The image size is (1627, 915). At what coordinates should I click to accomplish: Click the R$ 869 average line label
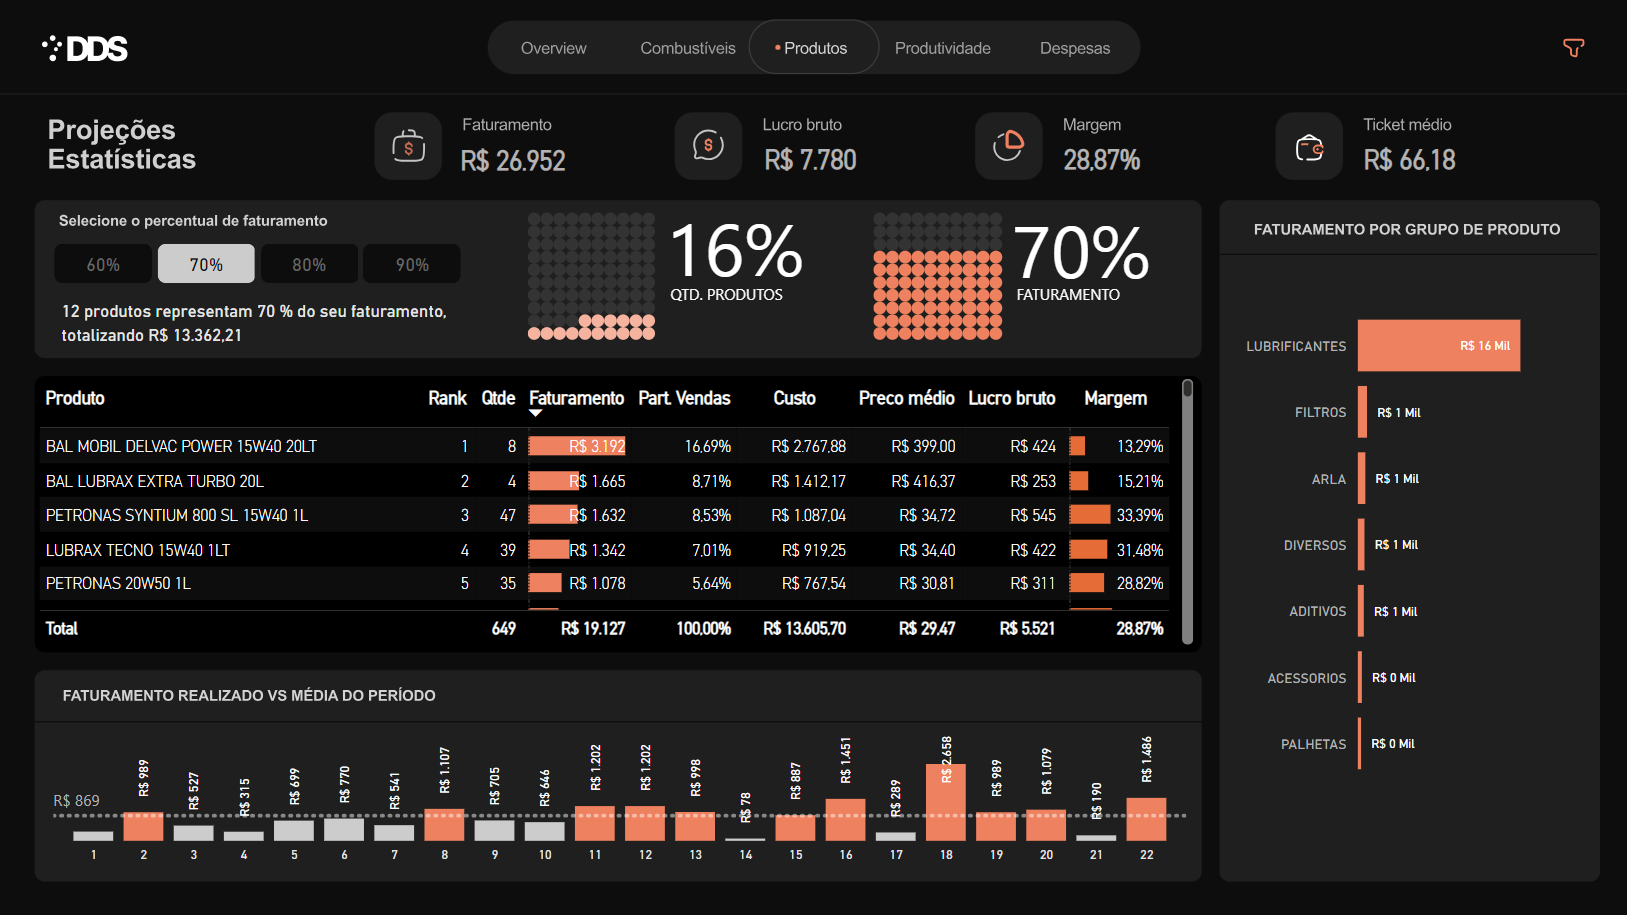pyautogui.click(x=76, y=800)
